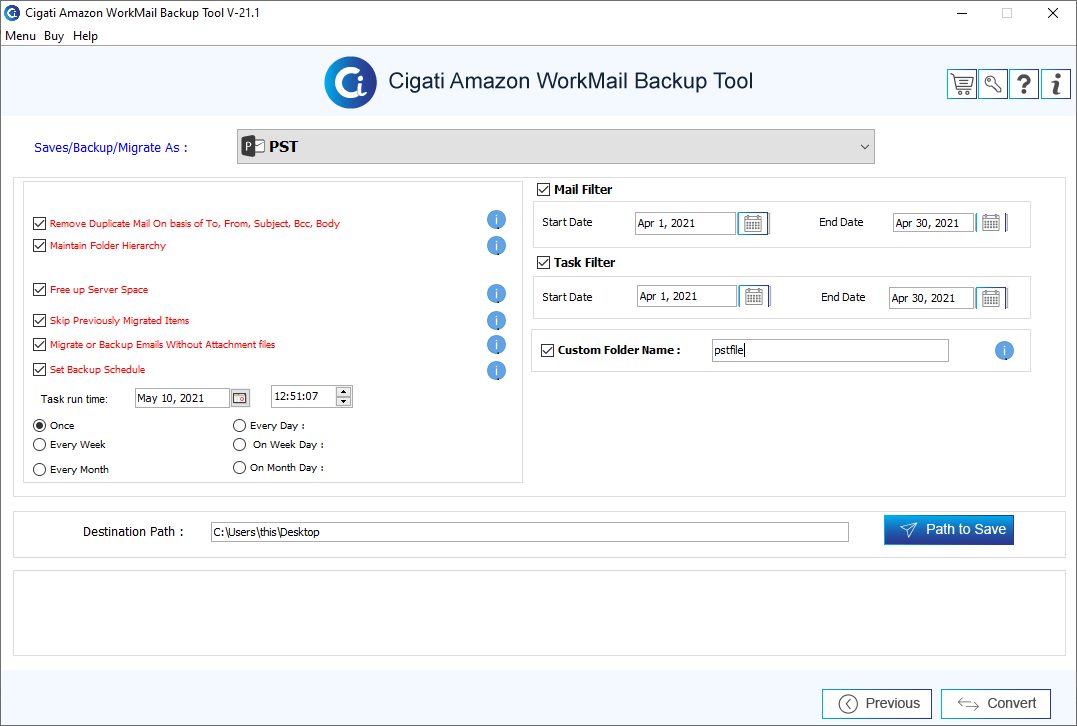
Task: Disable Free up Server Space
Action: pyautogui.click(x=39, y=289)
